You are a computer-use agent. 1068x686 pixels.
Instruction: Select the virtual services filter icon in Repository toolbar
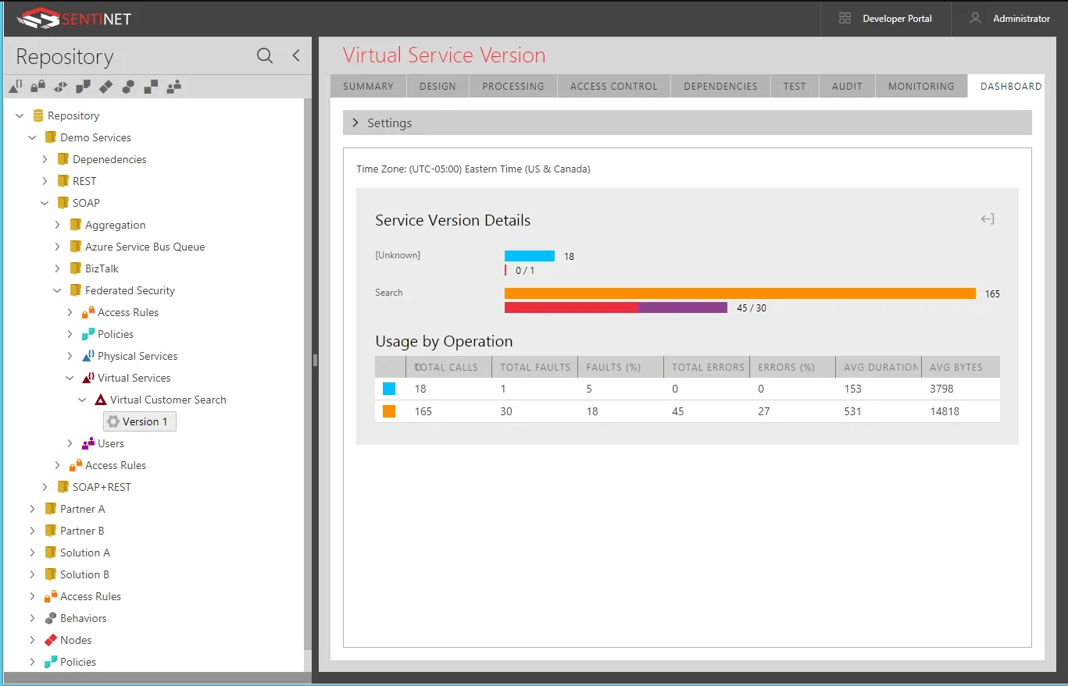[x=14, y=87]
